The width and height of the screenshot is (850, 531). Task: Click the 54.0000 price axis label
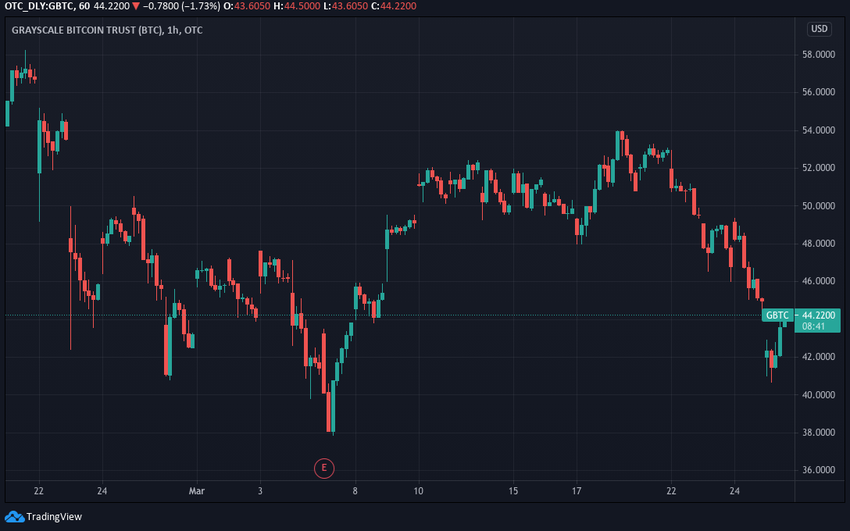pos(818,130)
